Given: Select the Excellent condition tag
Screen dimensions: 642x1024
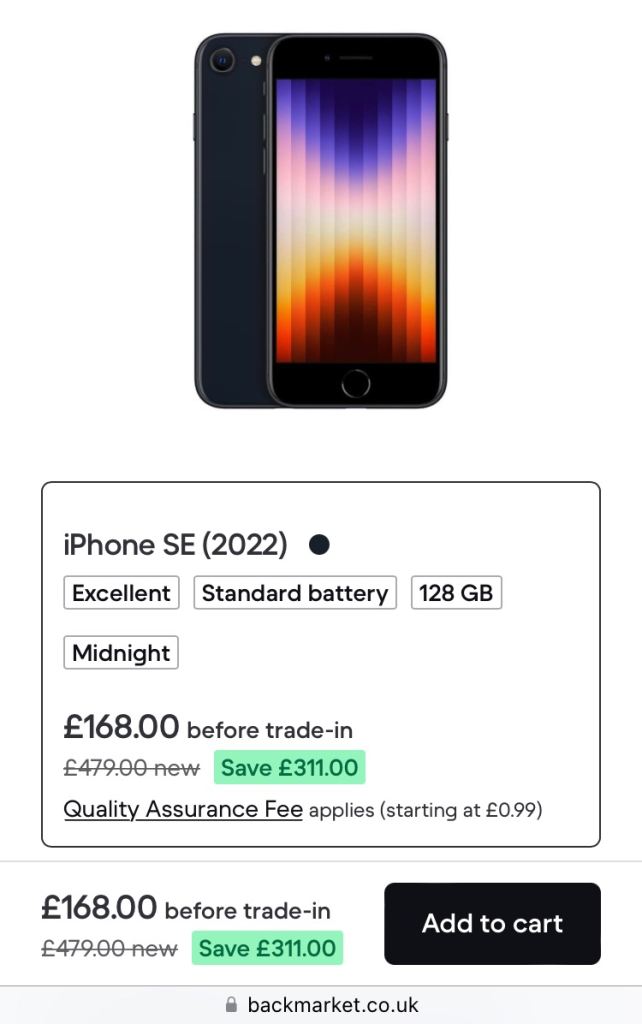Looking at the screenshot, I should [121, 593].
